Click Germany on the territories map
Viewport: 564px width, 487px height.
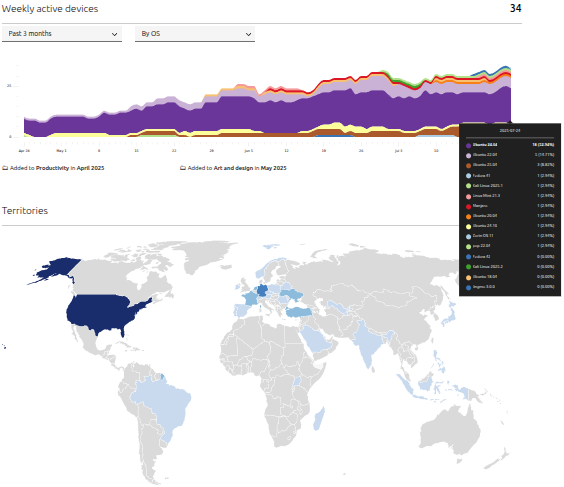click(x=263, y=290)
